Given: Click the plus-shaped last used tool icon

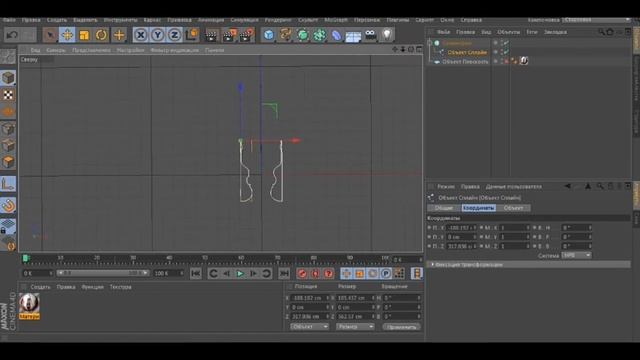Looking at the screenshot, I should (119, 35).
